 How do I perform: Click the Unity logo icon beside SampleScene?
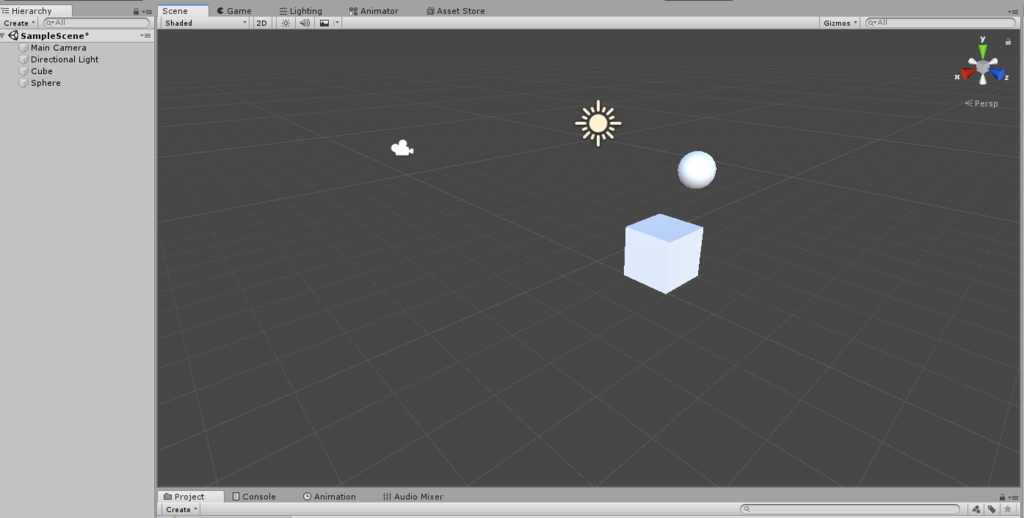coord(14,36)
